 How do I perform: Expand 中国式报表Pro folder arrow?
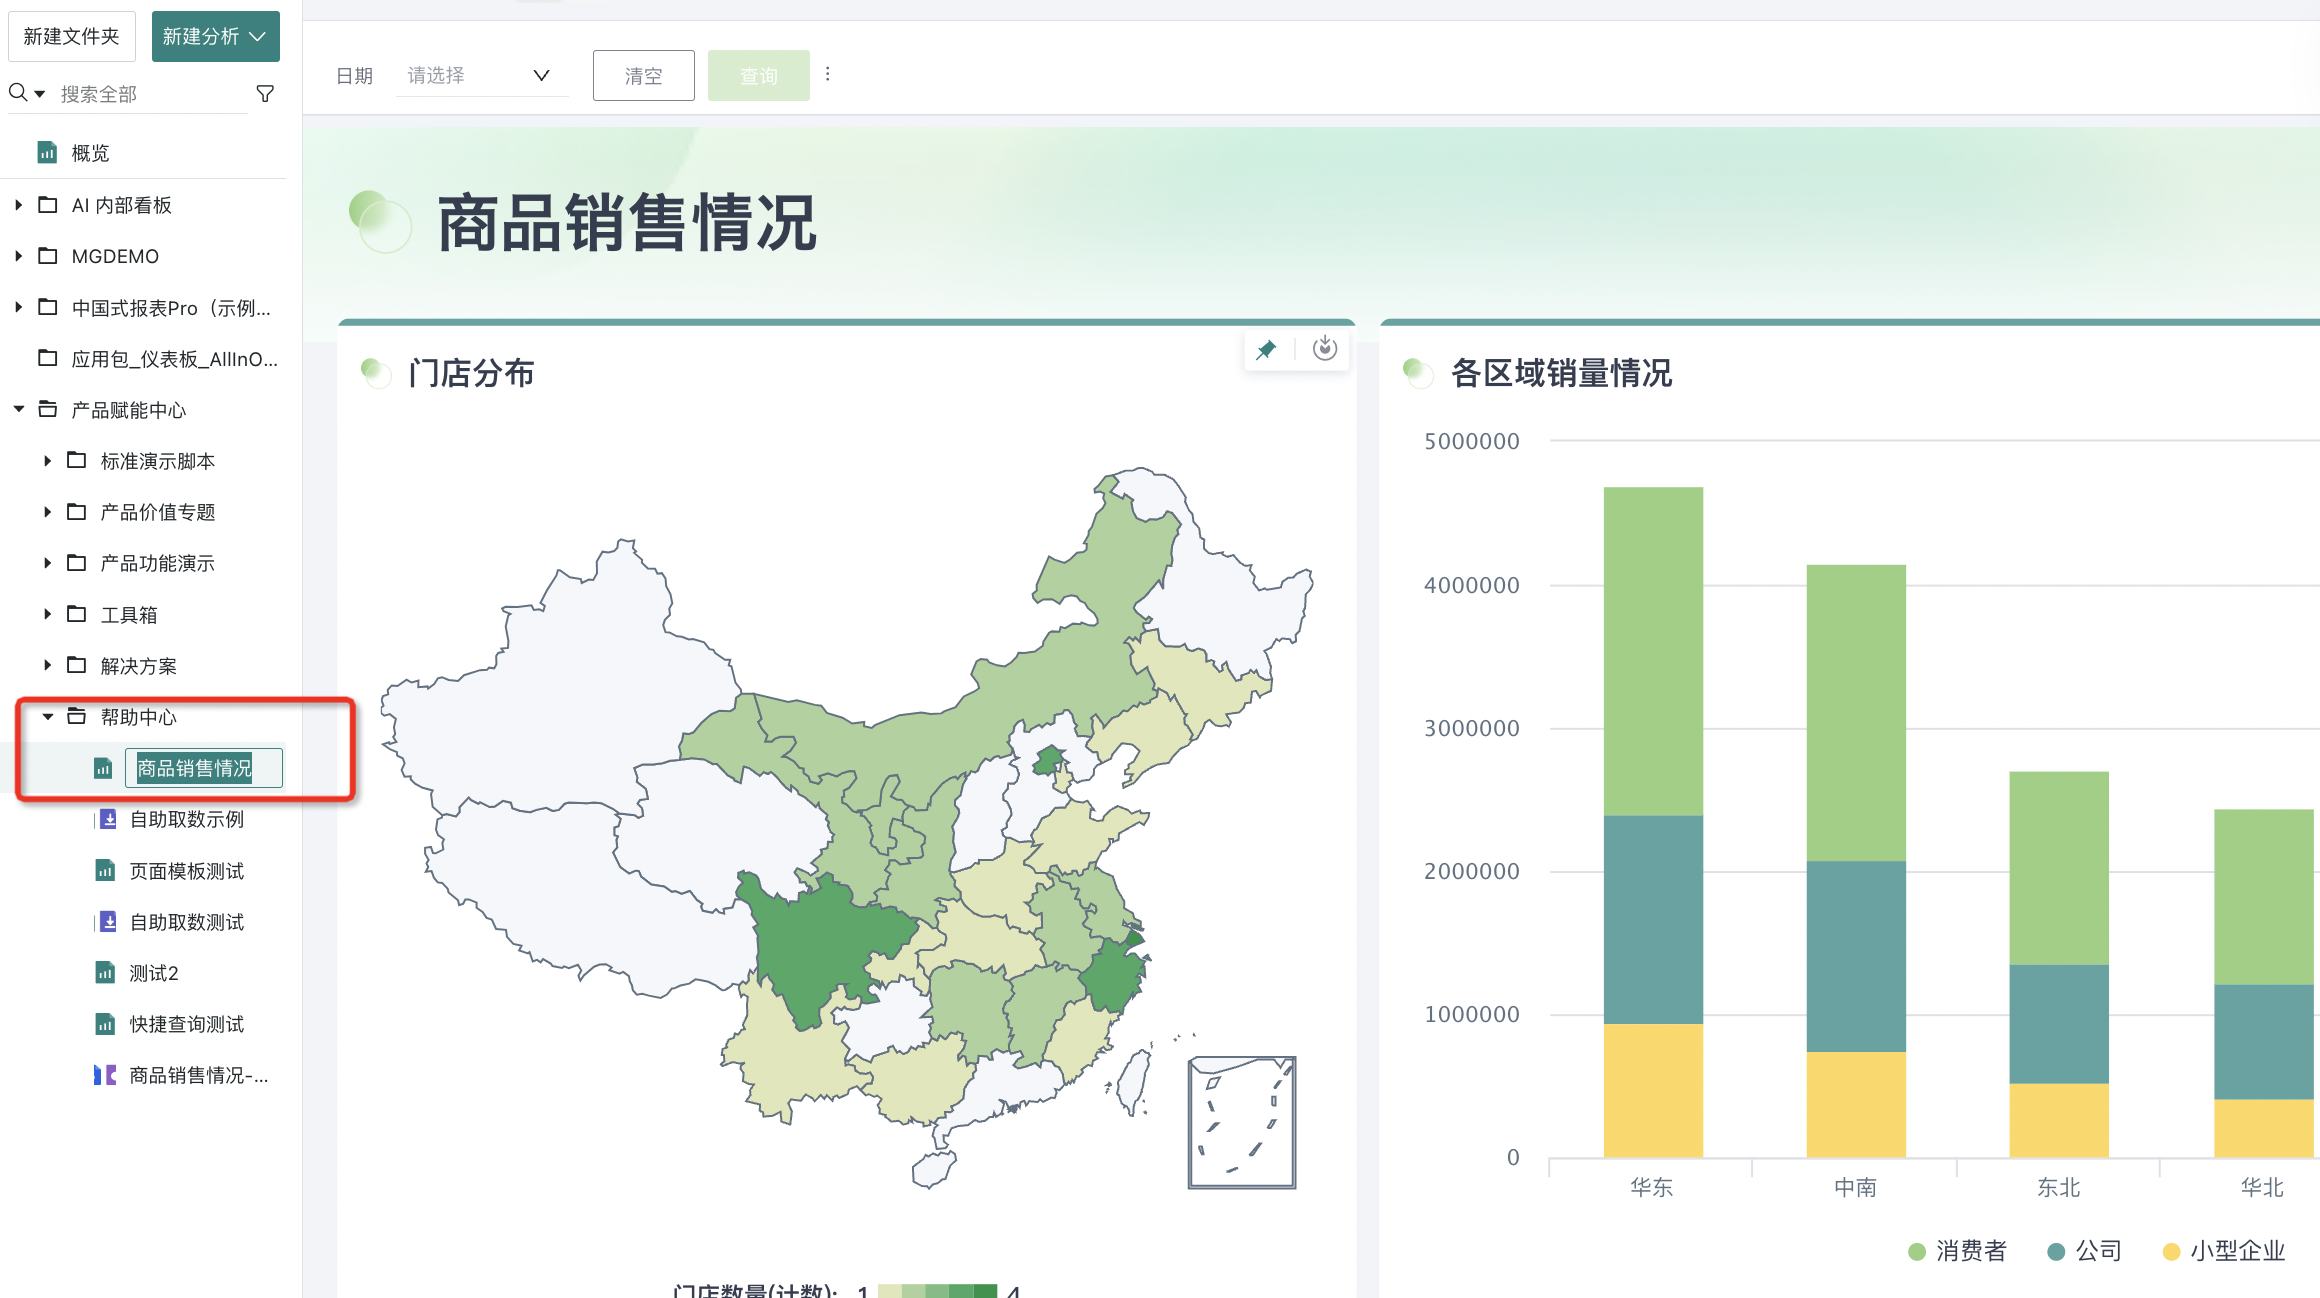[18, 307]
